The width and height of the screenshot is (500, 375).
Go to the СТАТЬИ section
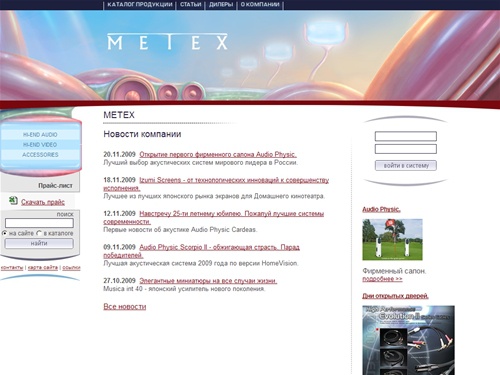(x=191, y=5)
